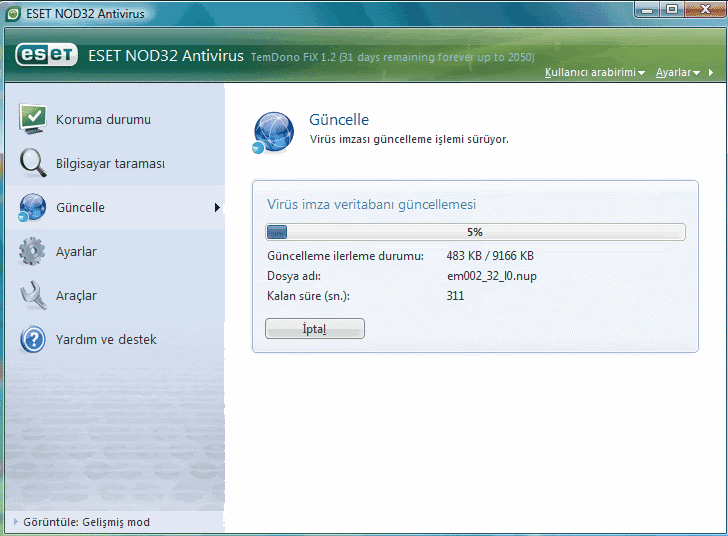Select the Güncelle sidebar item

[115, 207]
